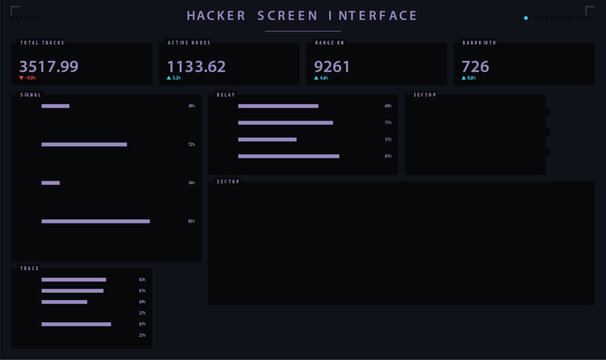Click the Trace panel heading
This screenshot has width=606, height=360.
[29, 268]
